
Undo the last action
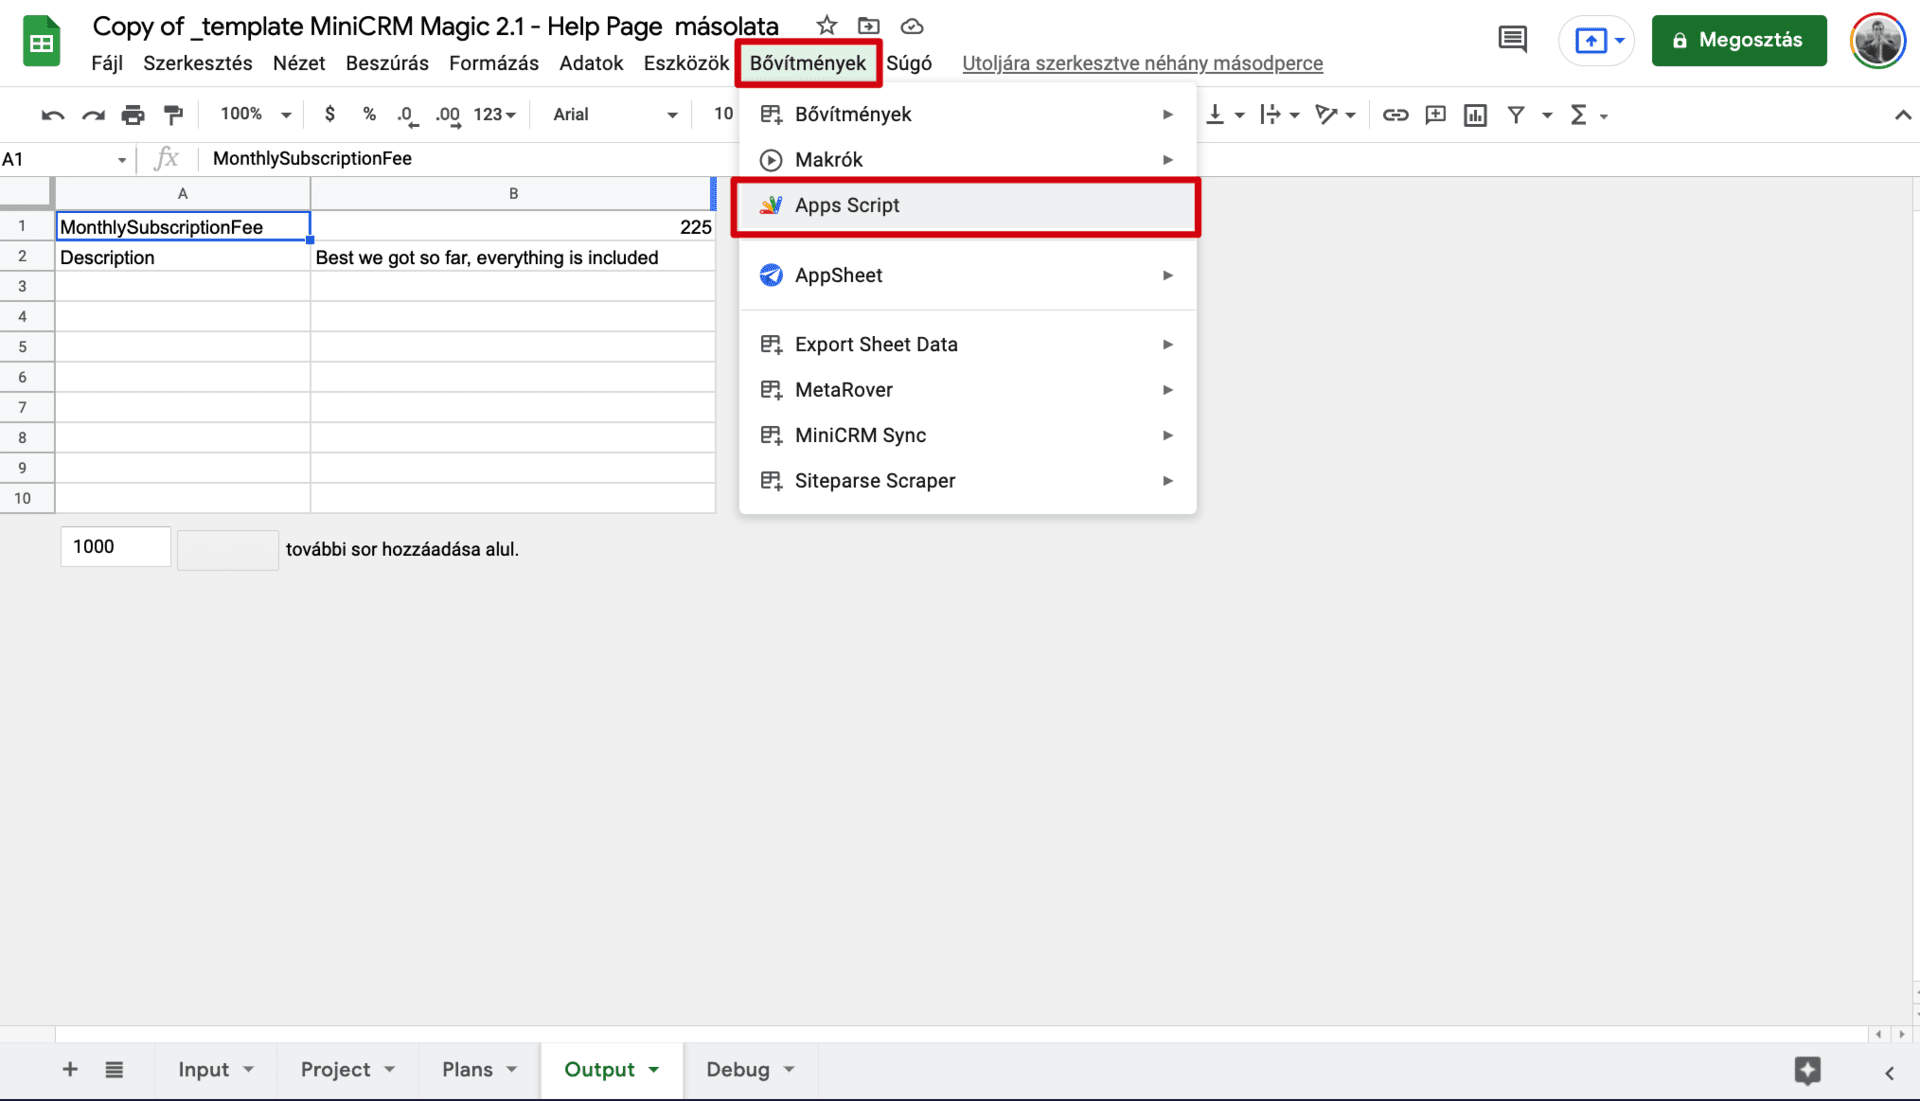[53, 115]
